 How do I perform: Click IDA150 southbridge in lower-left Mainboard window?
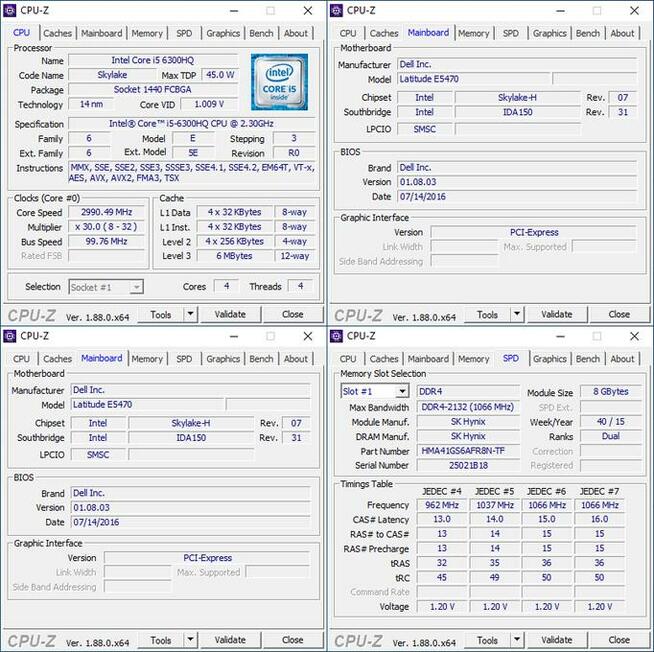coord(191,438)
